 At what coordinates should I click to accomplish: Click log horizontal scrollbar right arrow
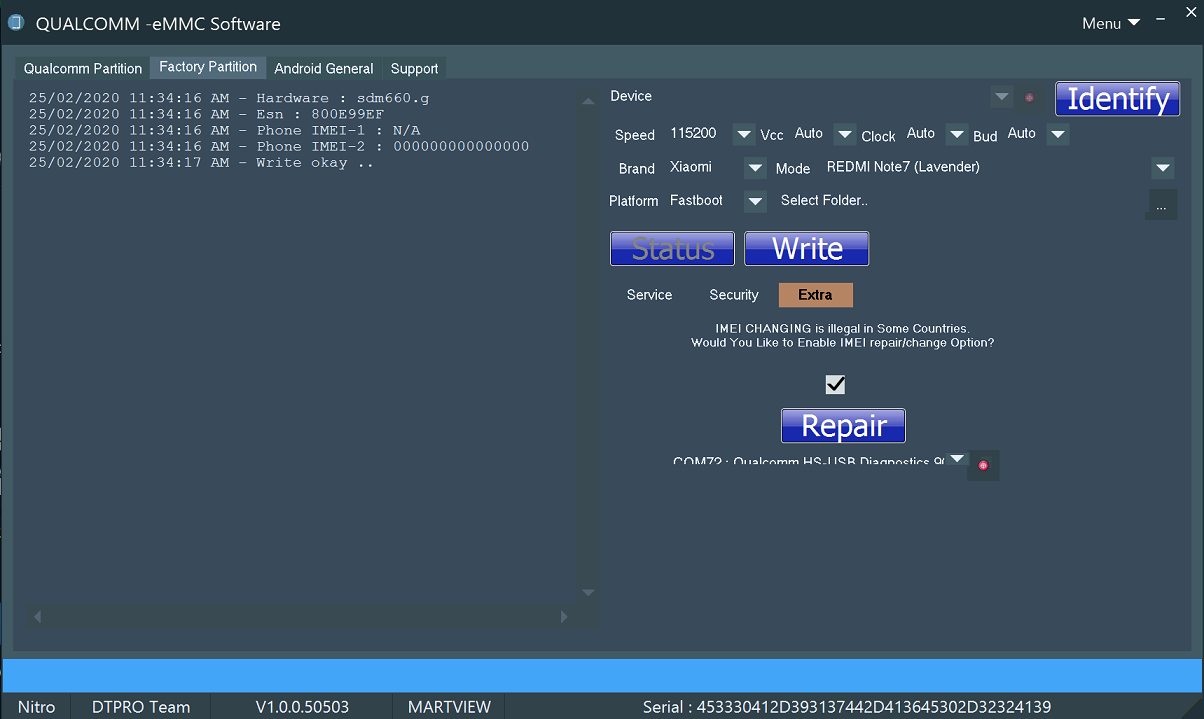(x=564, y=617)
